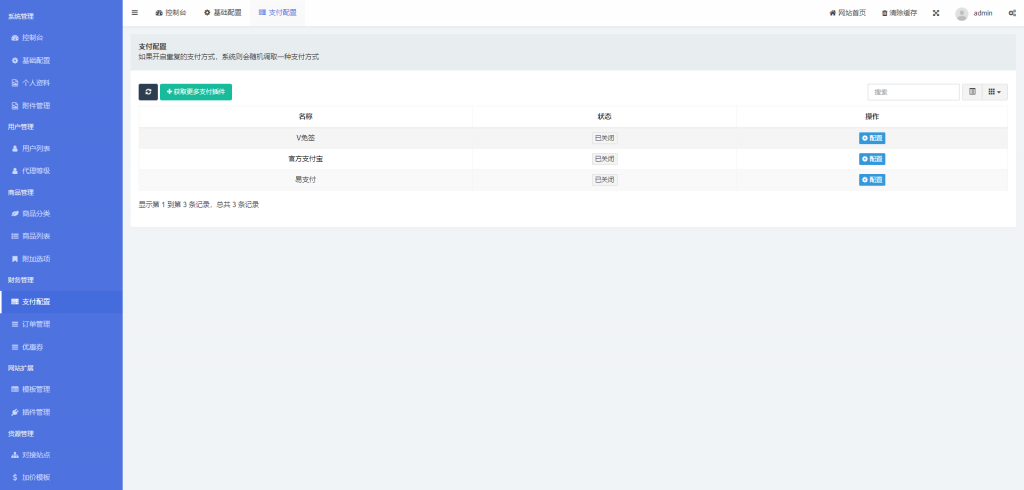Toggle 已关闭 status for 官方支付宝
This screenshot has width=1024, height=490.
click(605, 159)
